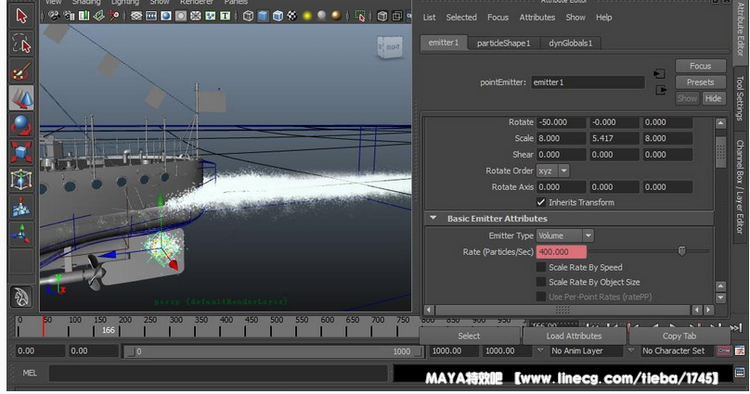Enable Use All Lights yellow sphere
This screenshot has width=750, height=394.
(307, 16)
